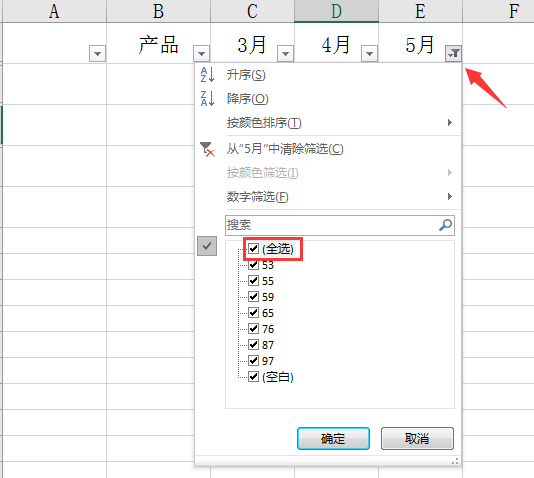
Task: Click the 5月 header cell text
Action: point(420,45)
